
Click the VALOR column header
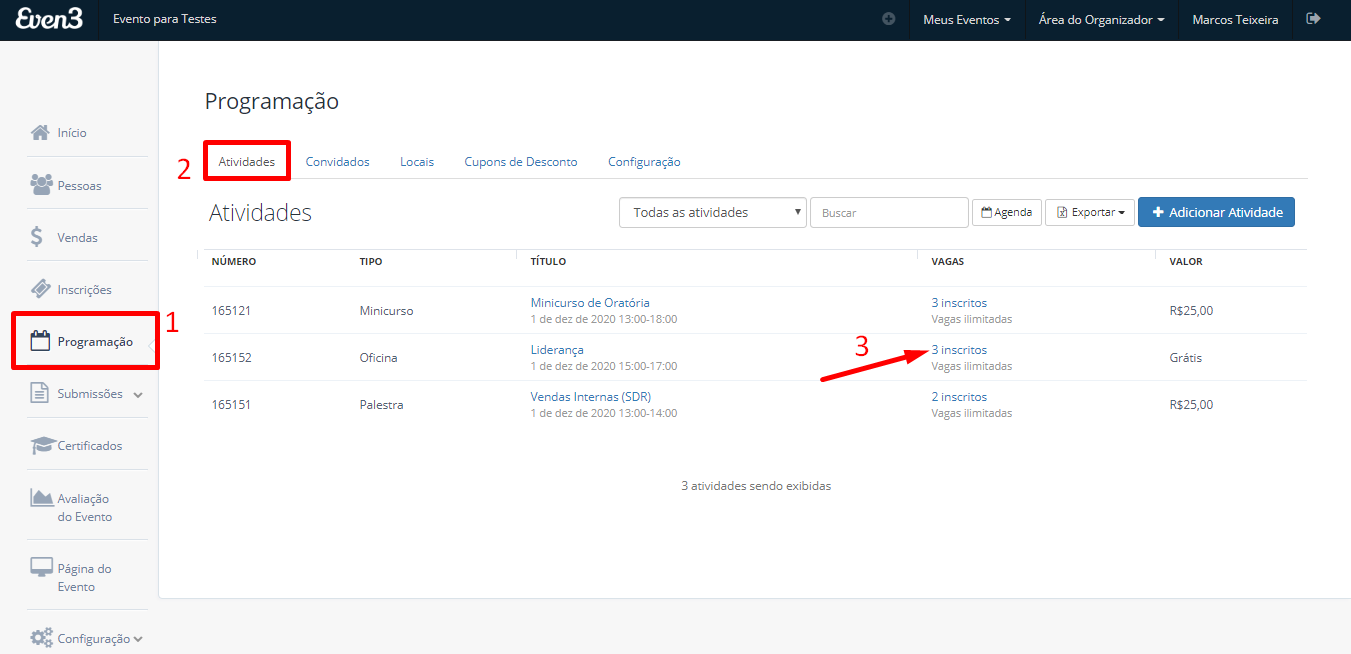tap(1186, 261)
